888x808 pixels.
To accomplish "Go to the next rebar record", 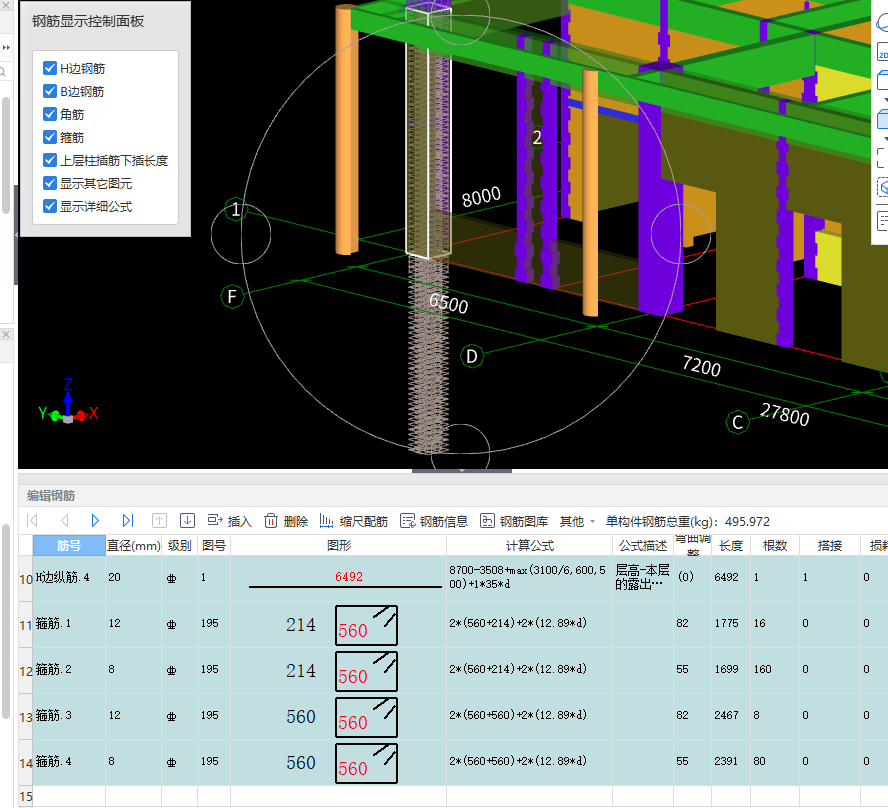I will (x=95, y=520).
